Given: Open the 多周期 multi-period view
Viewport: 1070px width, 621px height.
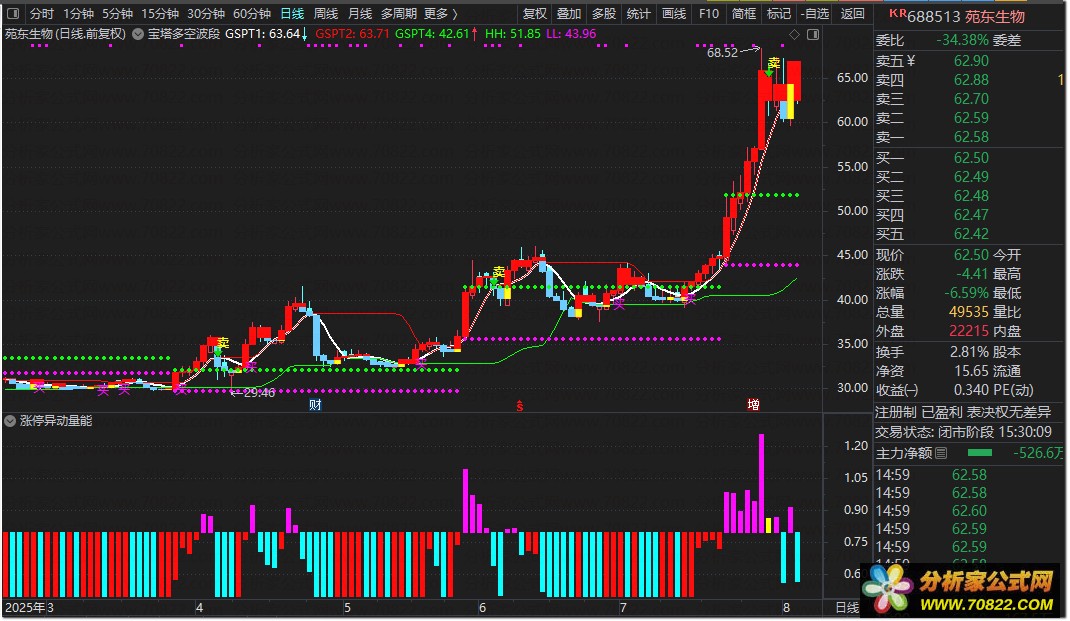Looking at the screenshot, I should click(x=399, y=14).
